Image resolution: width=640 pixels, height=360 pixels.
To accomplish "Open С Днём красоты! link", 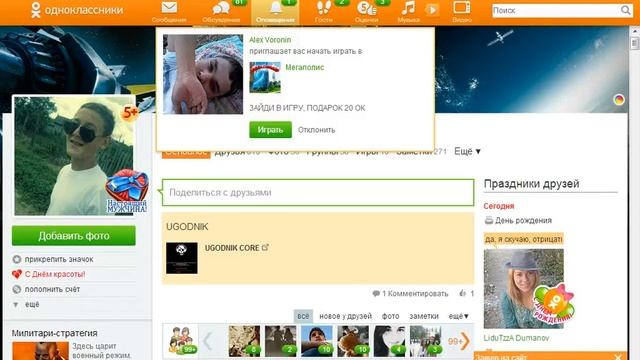I will (55, 274).
